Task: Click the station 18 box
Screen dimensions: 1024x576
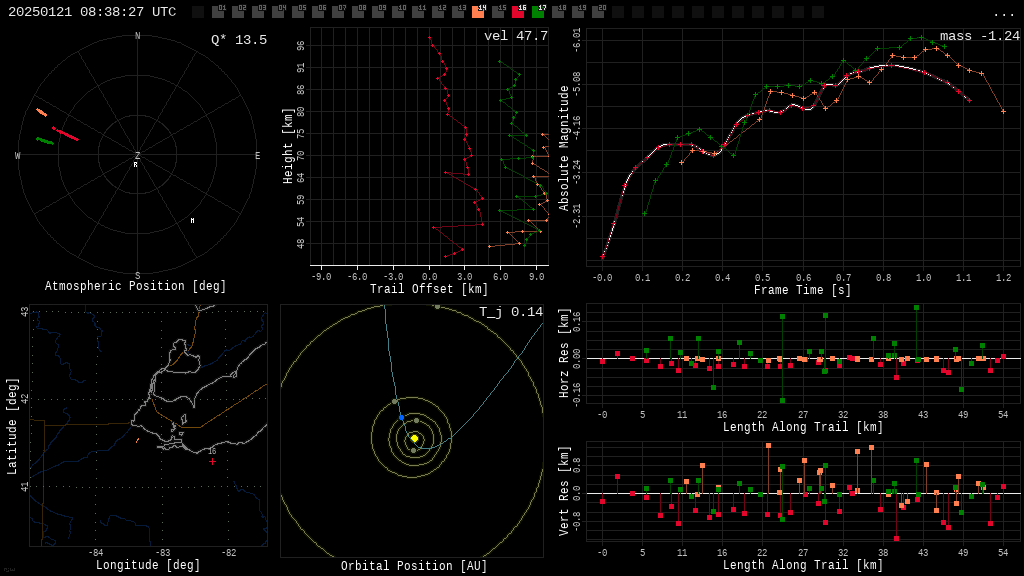Action: pos(558,11)
